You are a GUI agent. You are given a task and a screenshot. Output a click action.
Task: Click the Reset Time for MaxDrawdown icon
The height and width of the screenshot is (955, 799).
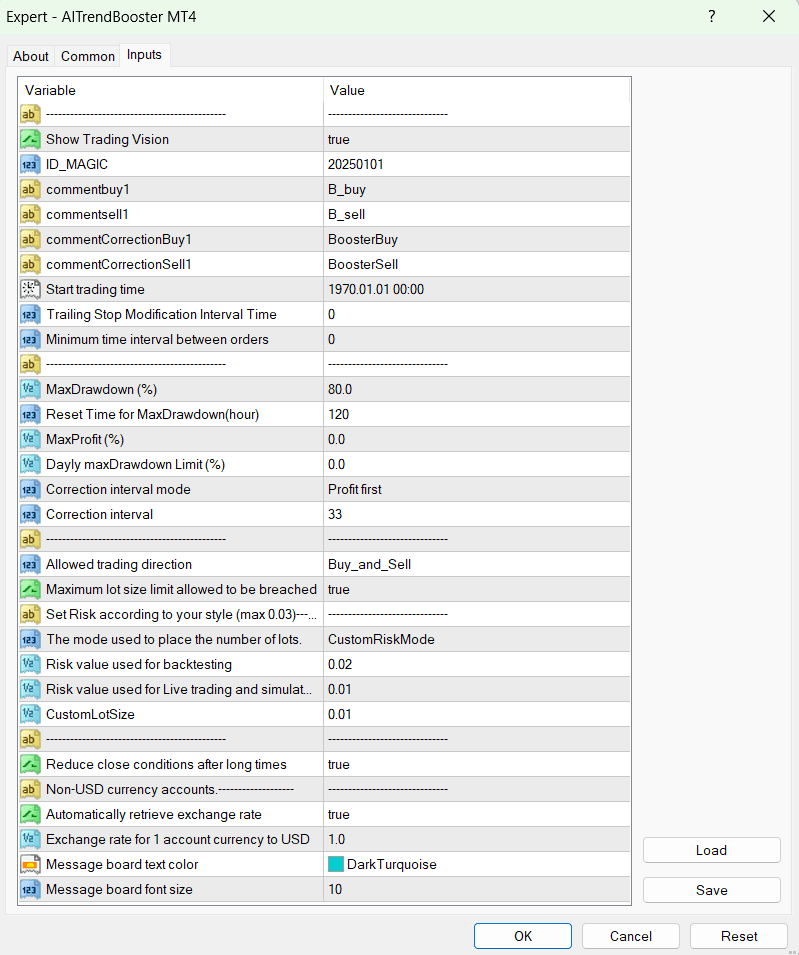(30, 414)
